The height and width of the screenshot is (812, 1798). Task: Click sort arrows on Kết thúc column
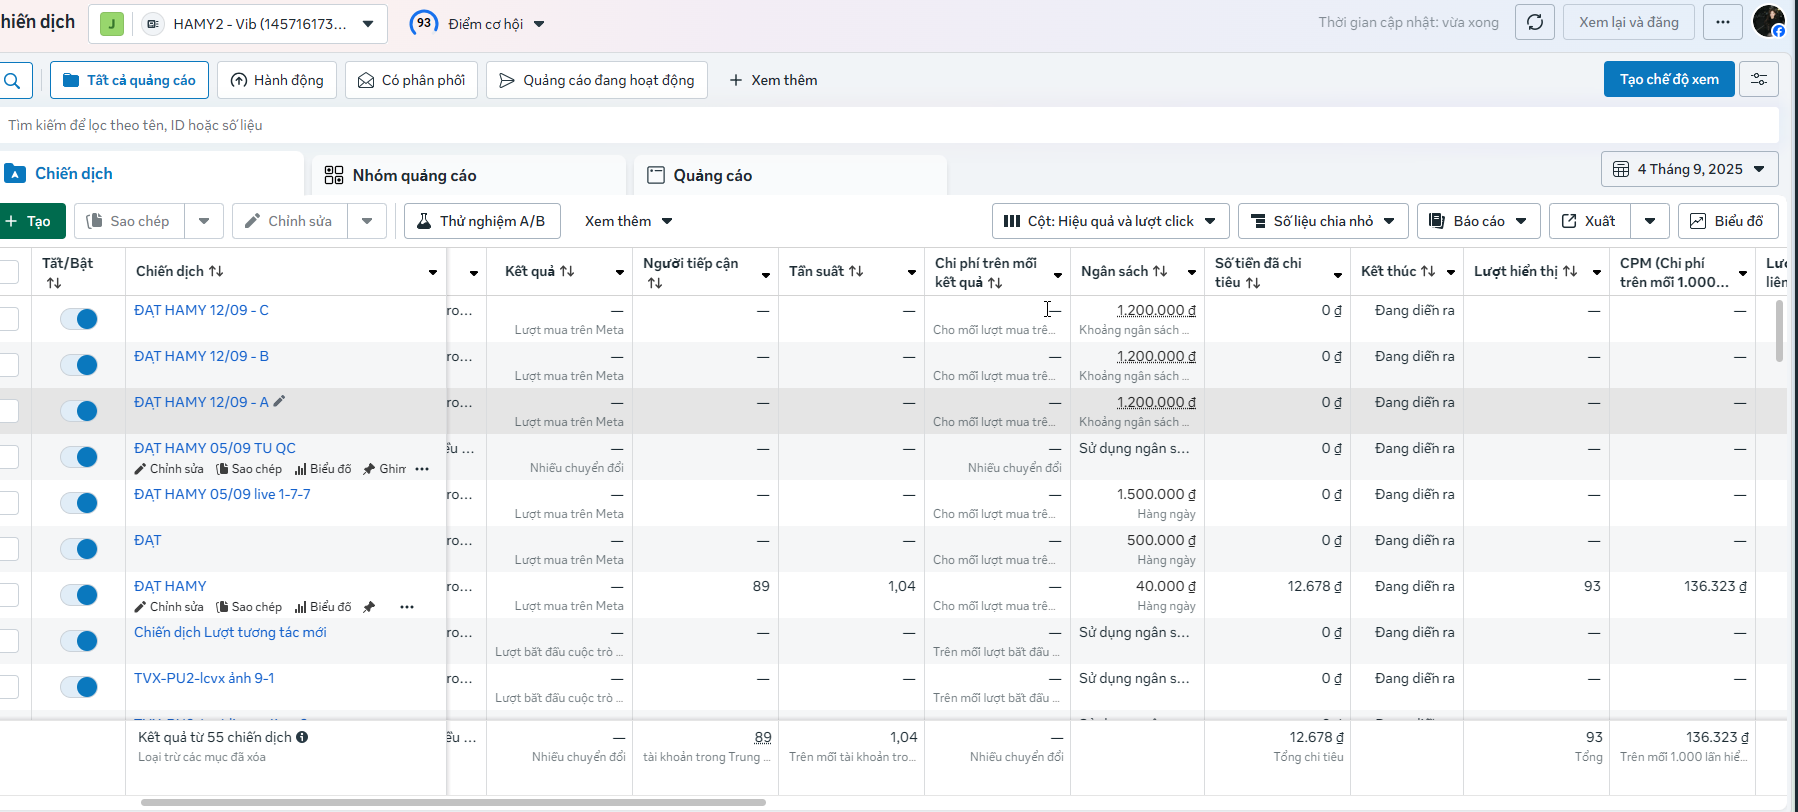click(x=1428, y=271)
